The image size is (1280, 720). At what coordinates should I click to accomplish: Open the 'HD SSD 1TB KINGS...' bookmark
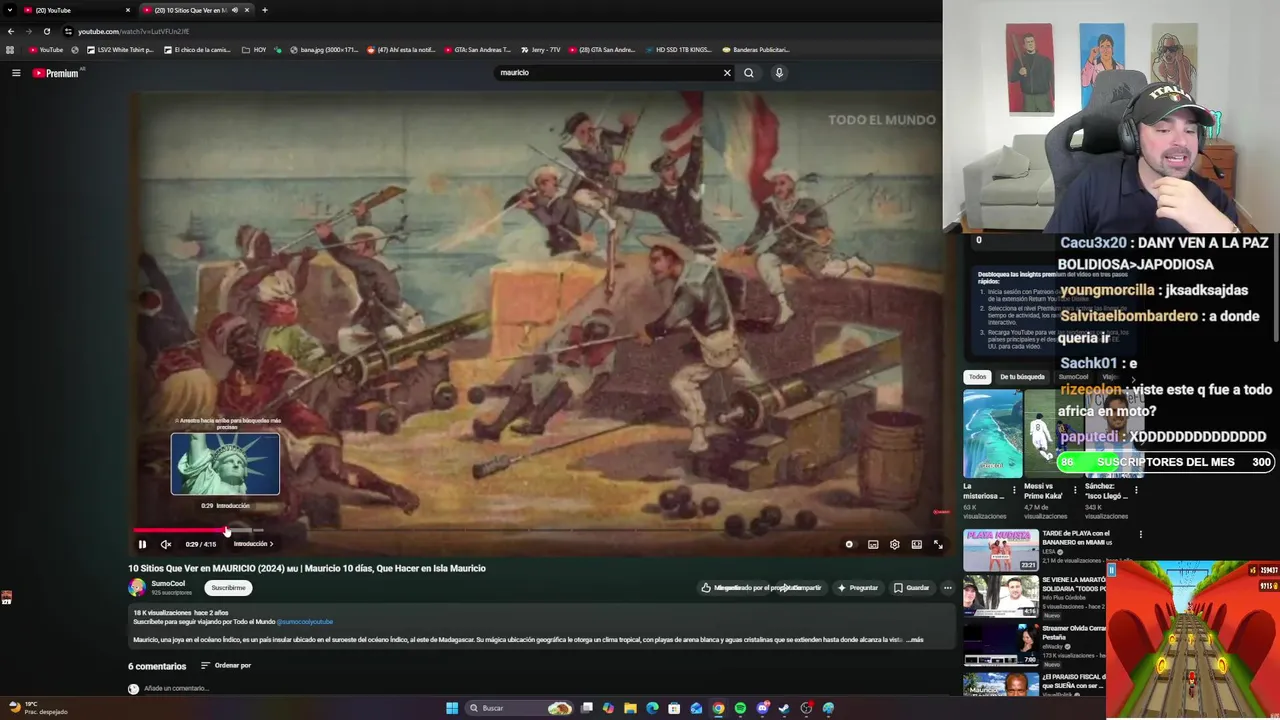pyautogui.click(x=677, y=50)
